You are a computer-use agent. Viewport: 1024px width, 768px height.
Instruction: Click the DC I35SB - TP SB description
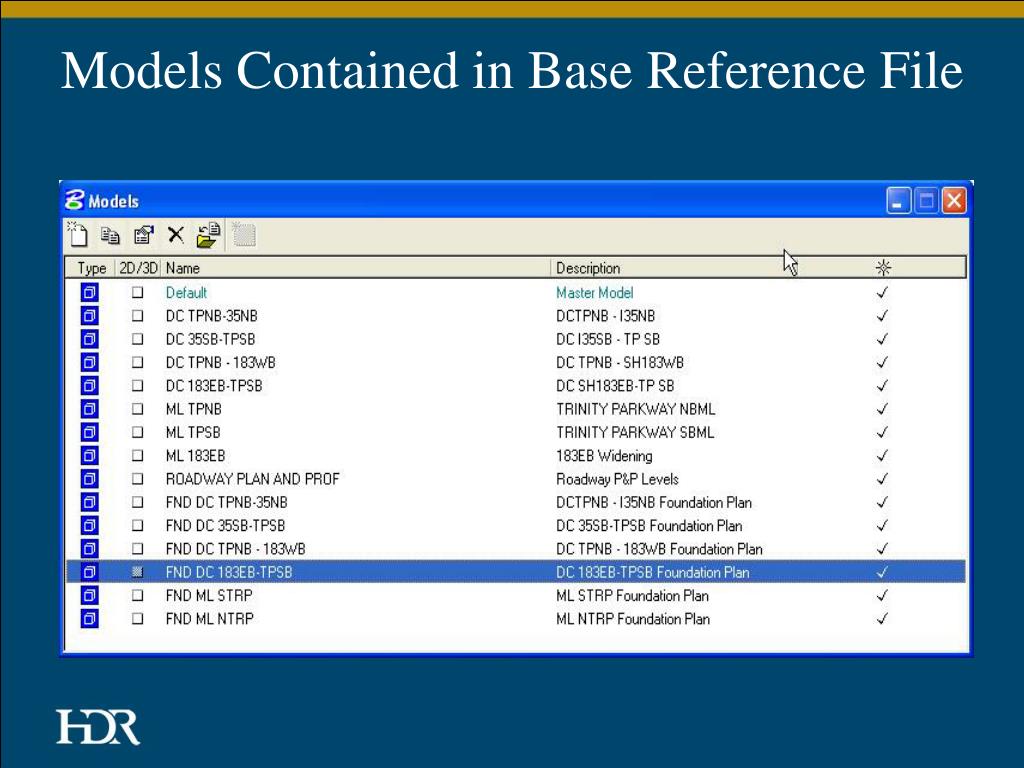tap(608, 339)
